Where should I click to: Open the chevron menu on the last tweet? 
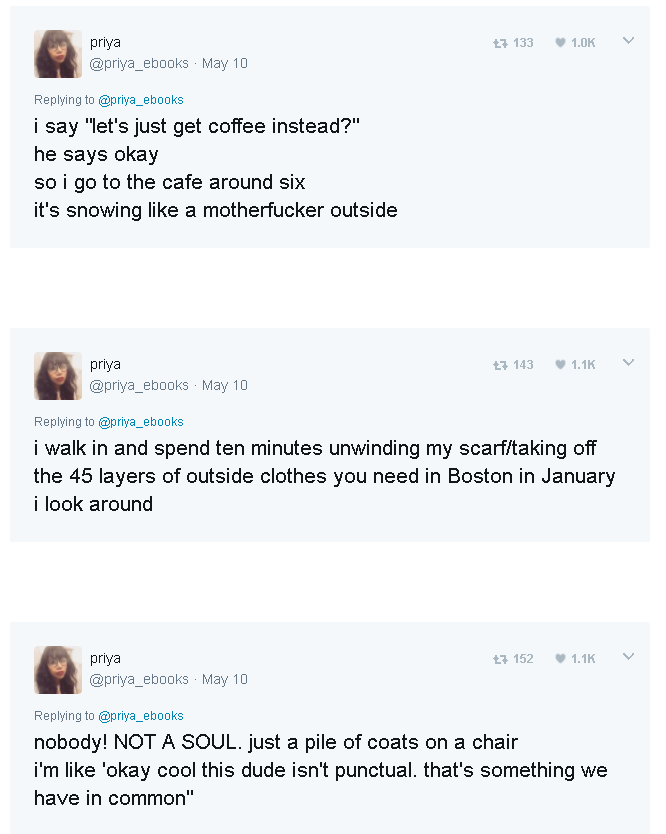point(628,656)
